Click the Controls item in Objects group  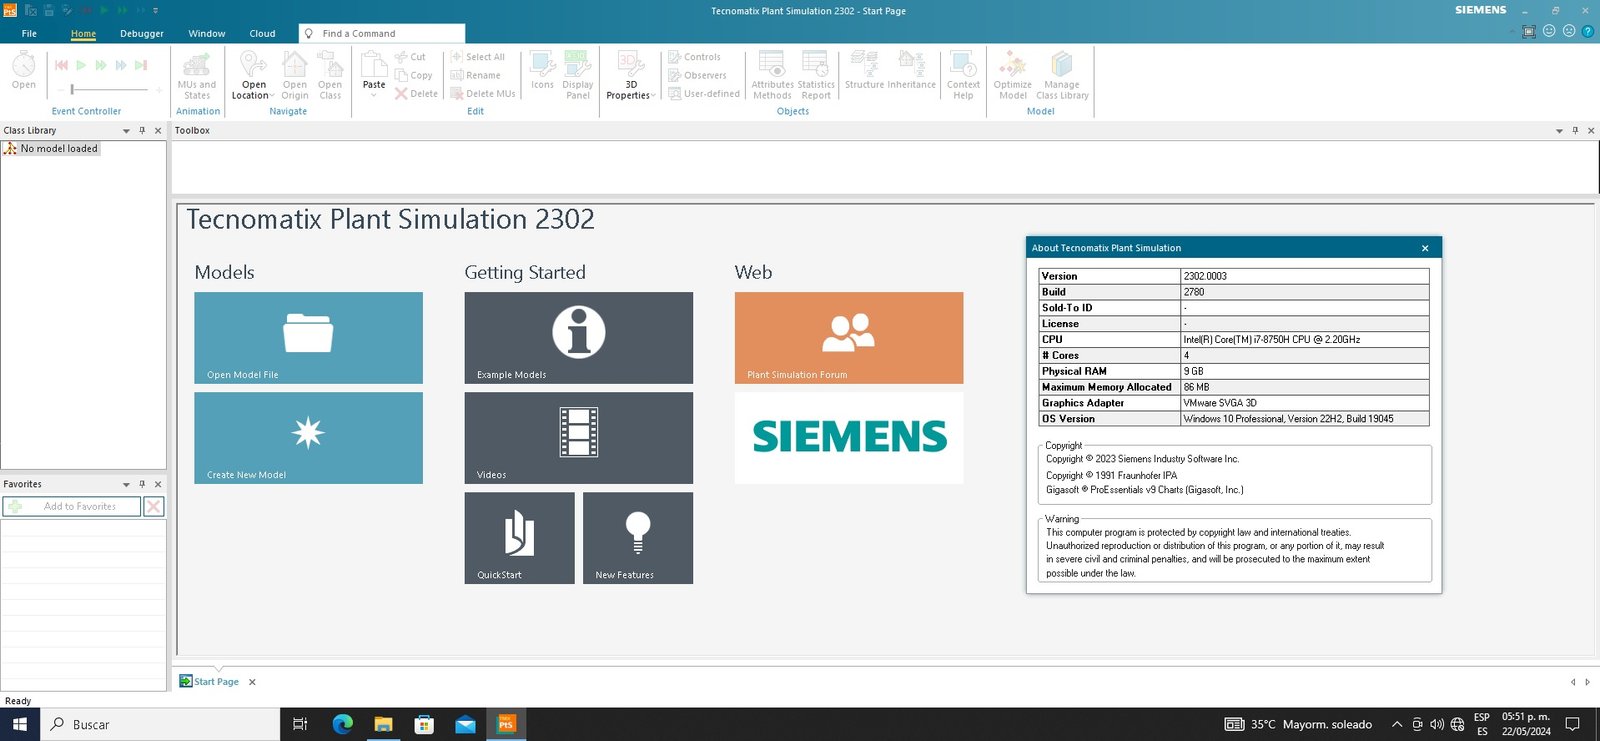pyautogui.click(x=695, y=57)
